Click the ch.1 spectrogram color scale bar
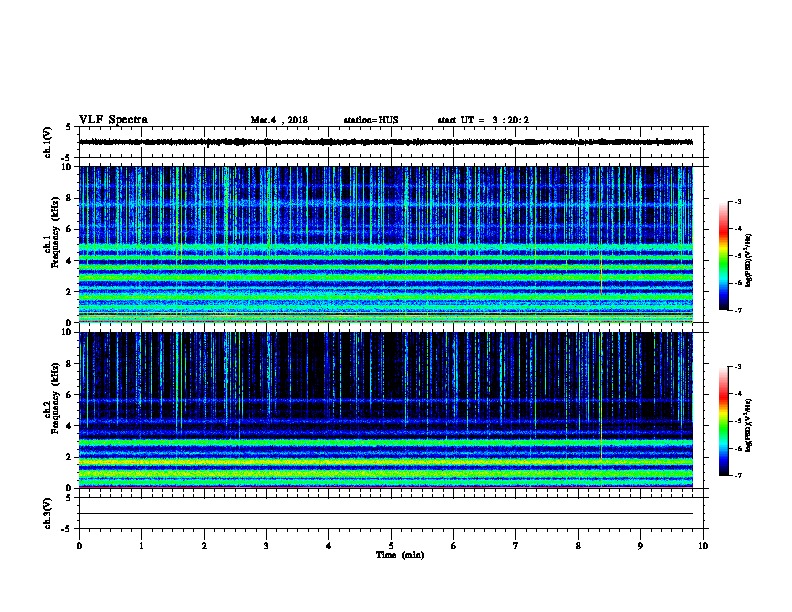The height and width of the screenshot is (612, 792). pos(723,256)
